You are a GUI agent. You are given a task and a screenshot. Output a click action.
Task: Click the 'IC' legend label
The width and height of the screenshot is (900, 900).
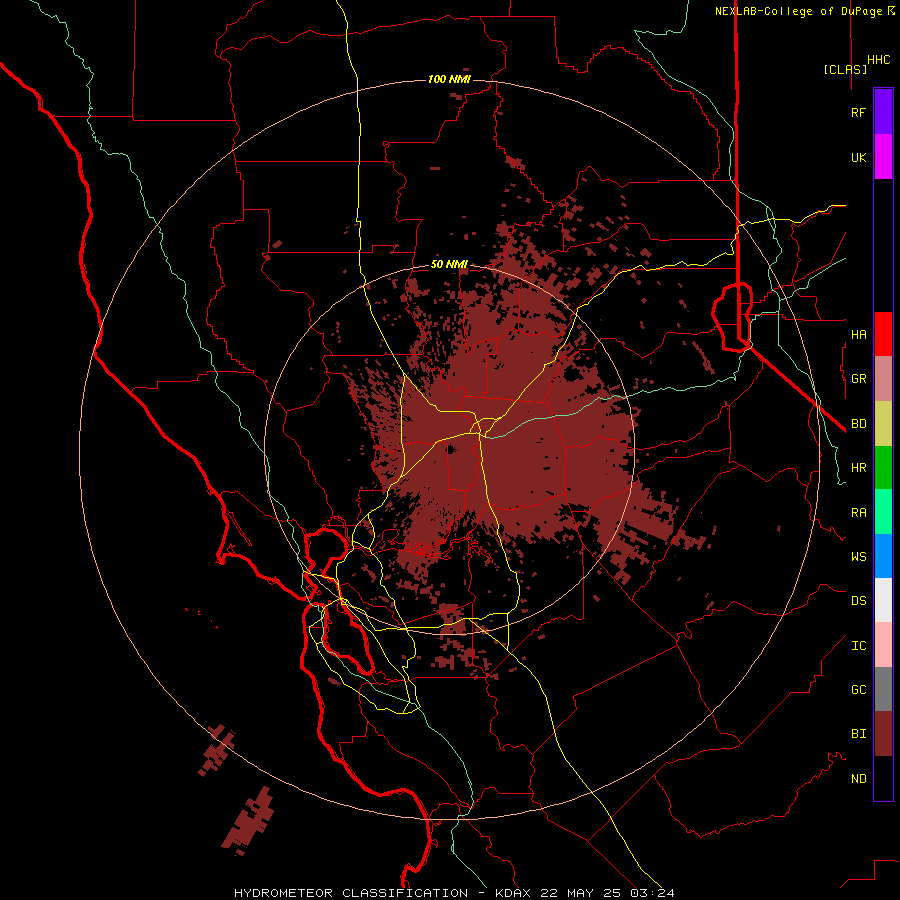coord(858,646)
